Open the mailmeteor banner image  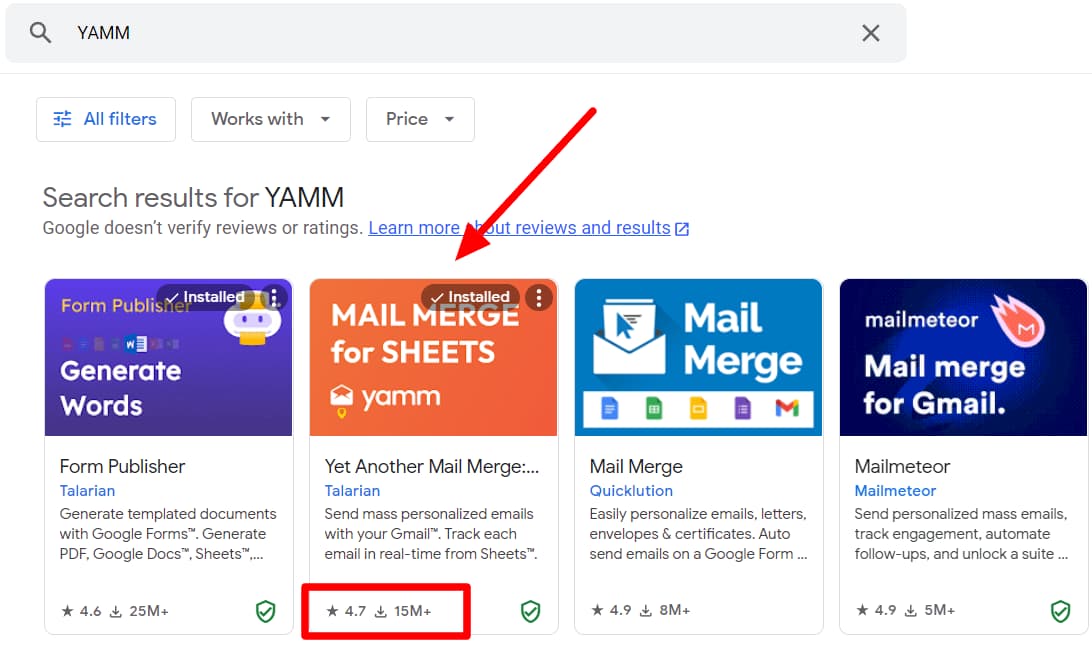[963, 358]
